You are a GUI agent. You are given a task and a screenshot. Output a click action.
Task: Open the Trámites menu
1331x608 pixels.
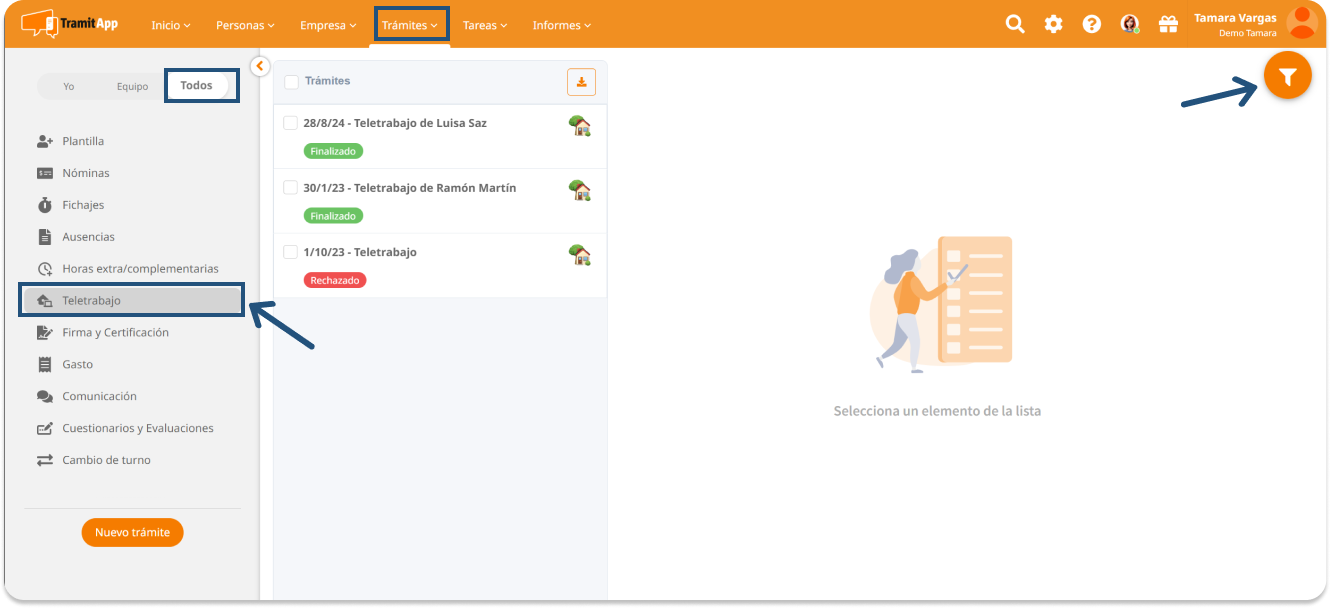pyautogui.click(x=411, y=25)
